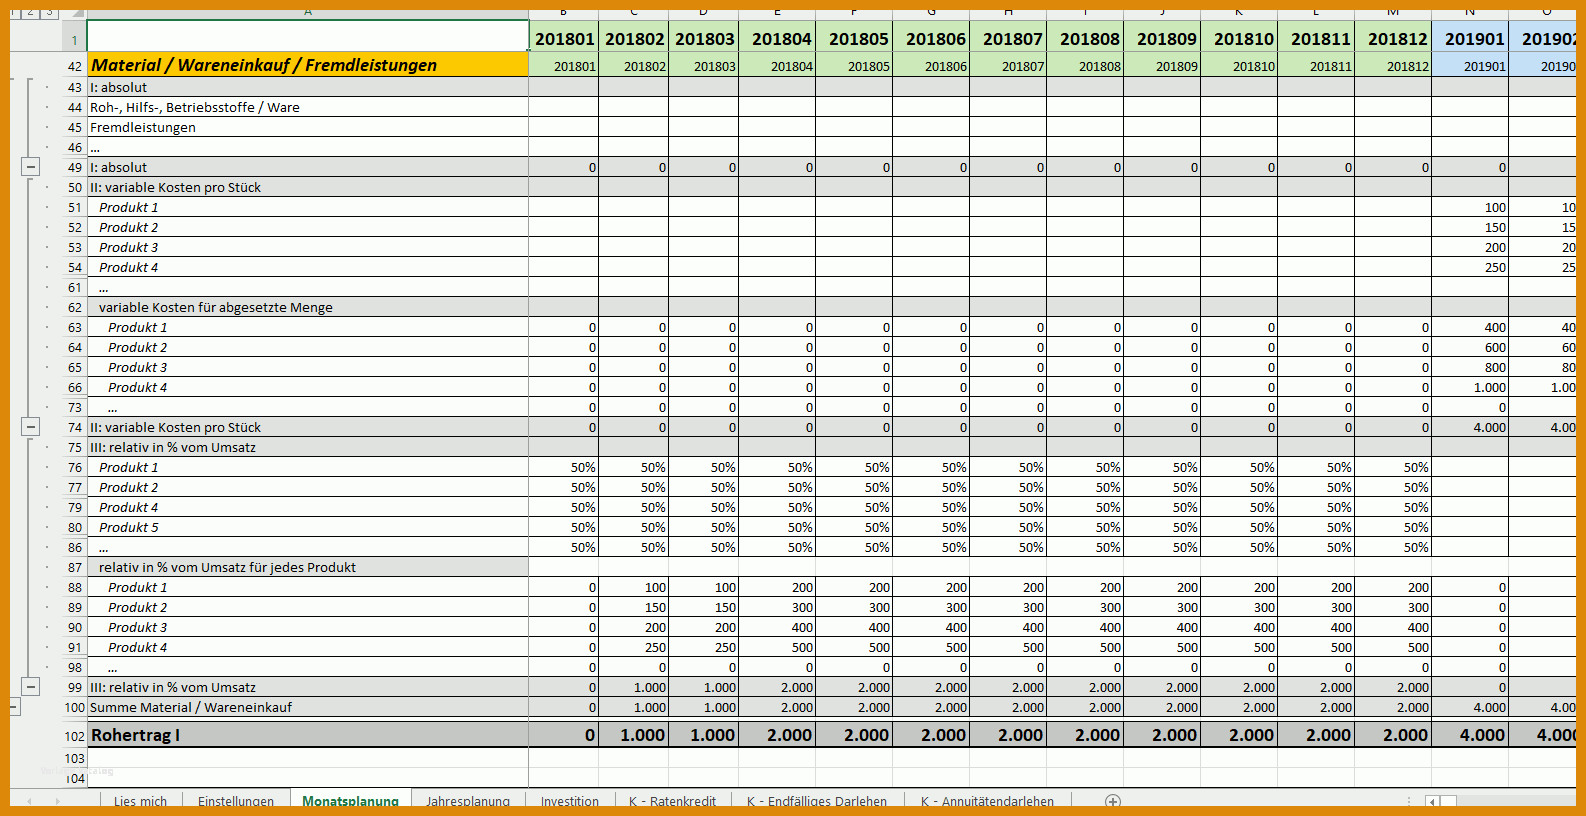
Task: Click the horizontal scrollbar left arrow
Action: tap(1432, 802)
